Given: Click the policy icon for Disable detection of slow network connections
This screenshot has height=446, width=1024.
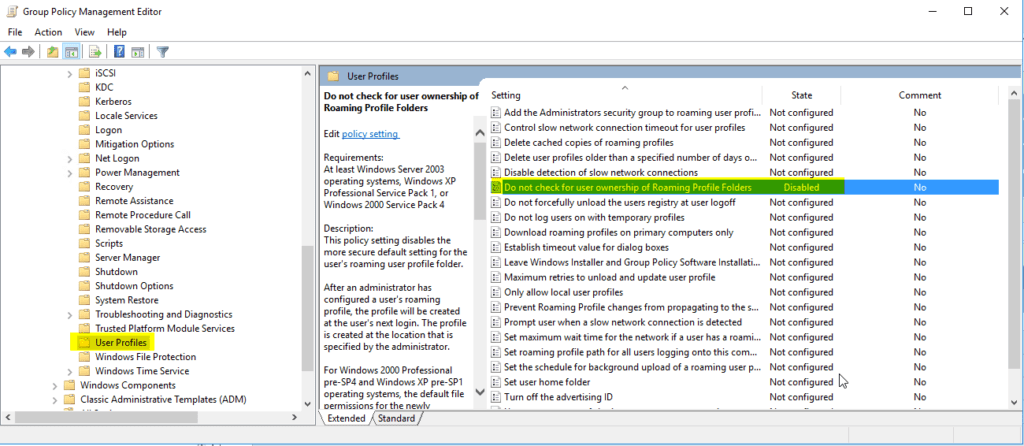Looking at the screenshot, I should [x=496, y=172].
